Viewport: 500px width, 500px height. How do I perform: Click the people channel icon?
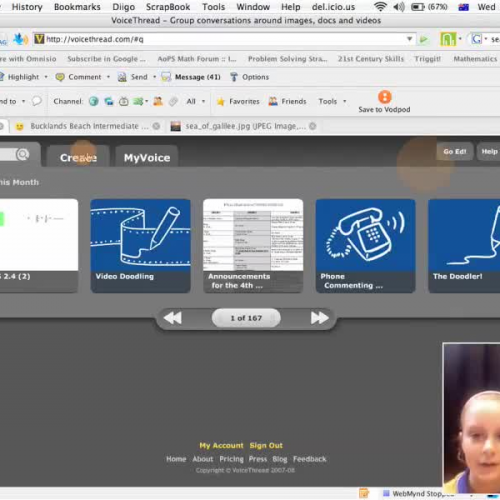click(158, 101)
